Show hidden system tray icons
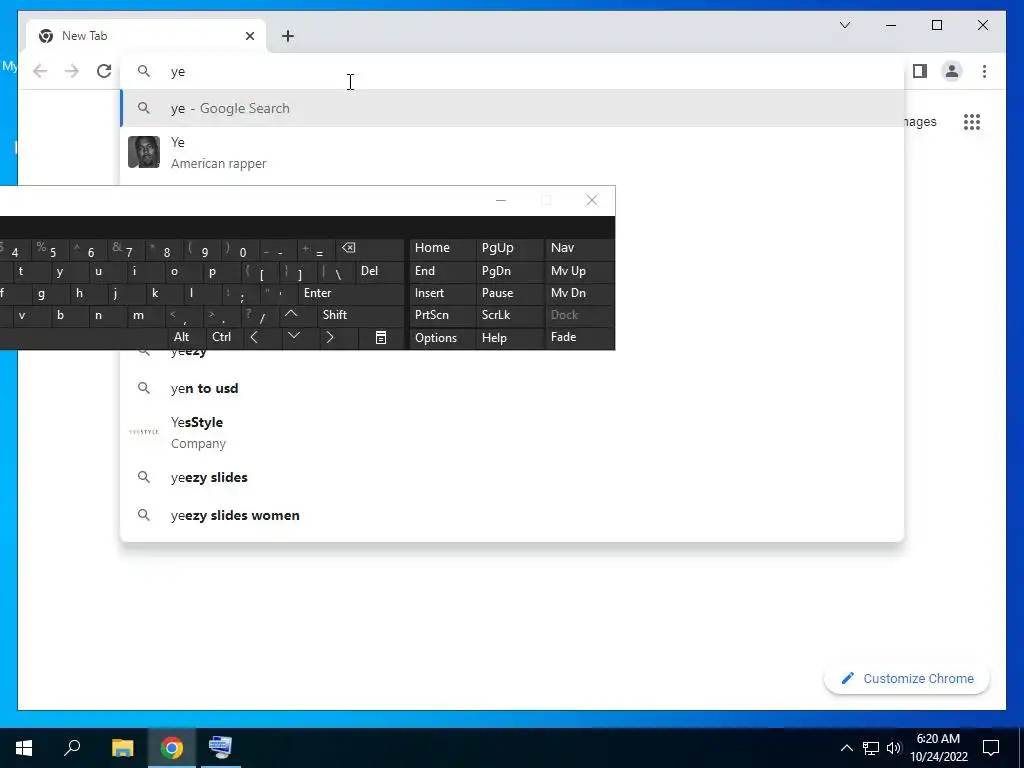The height and width of the screenshot is (768, 1024). click(x=846, y=748)
